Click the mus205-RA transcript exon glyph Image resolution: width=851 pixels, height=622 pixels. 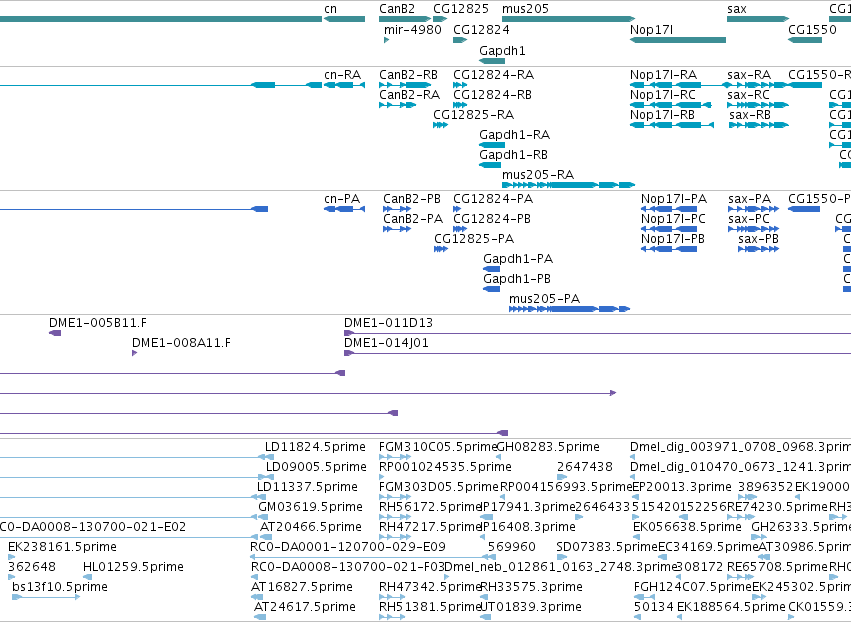[x=568, y=185]
